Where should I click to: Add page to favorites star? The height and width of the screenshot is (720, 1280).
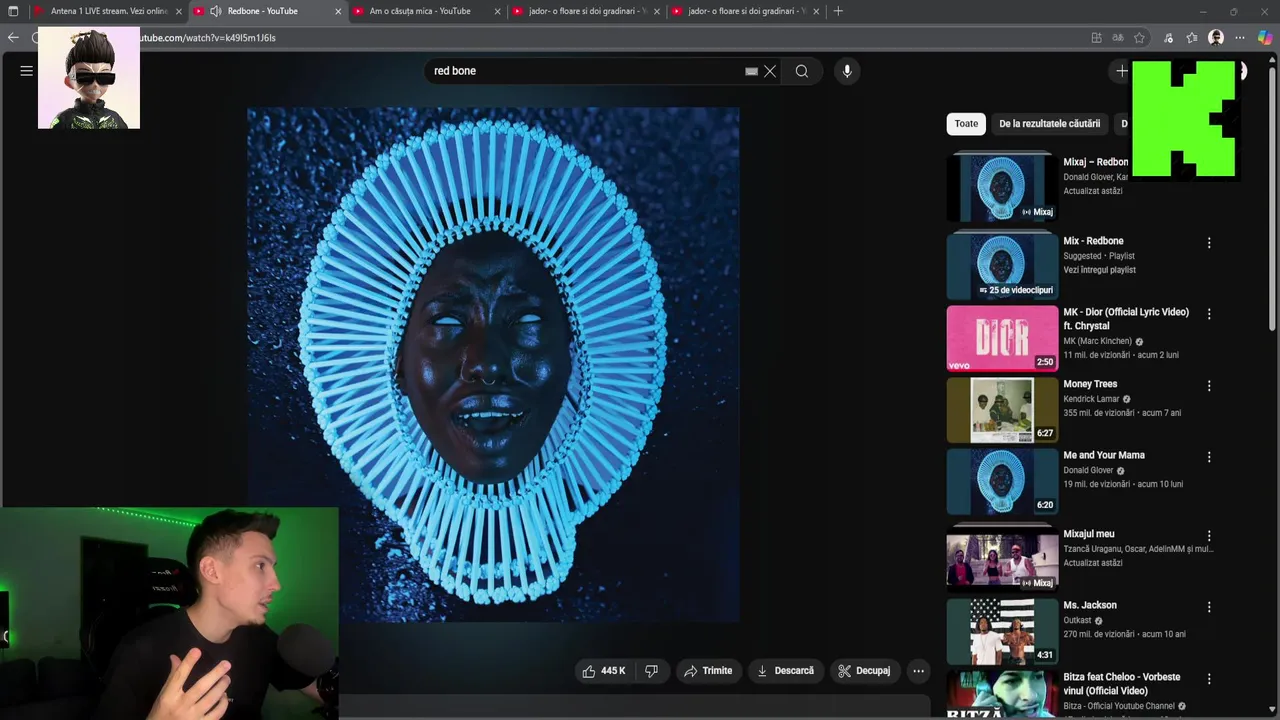point(1139,38)
